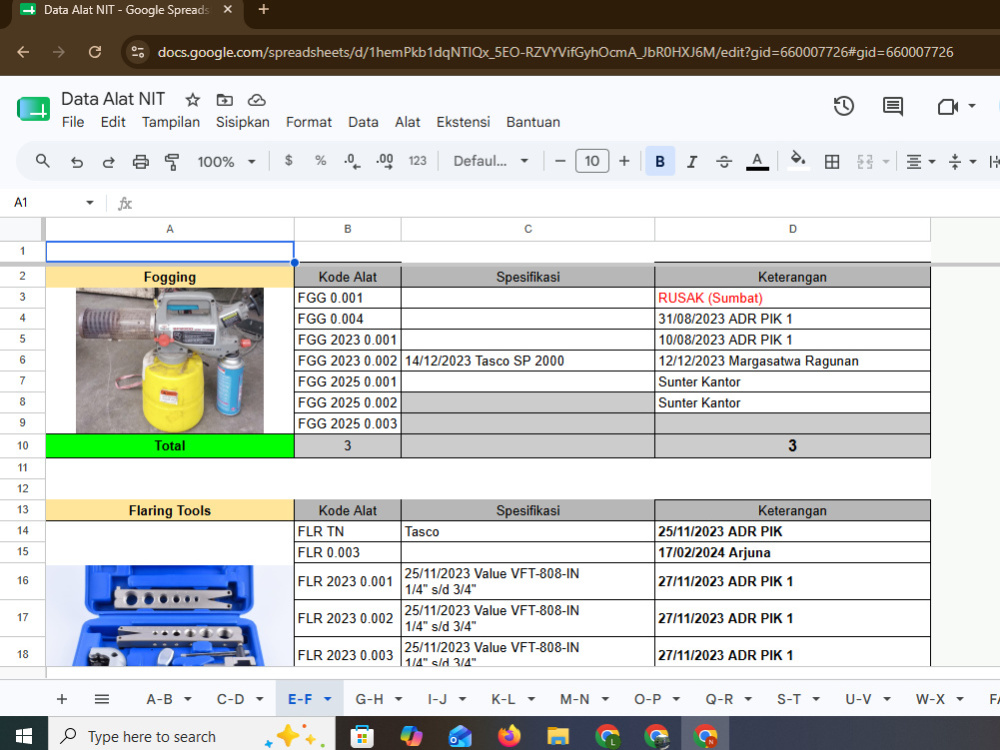
Task: Open the File menu
Action: (x=73, y=122)
